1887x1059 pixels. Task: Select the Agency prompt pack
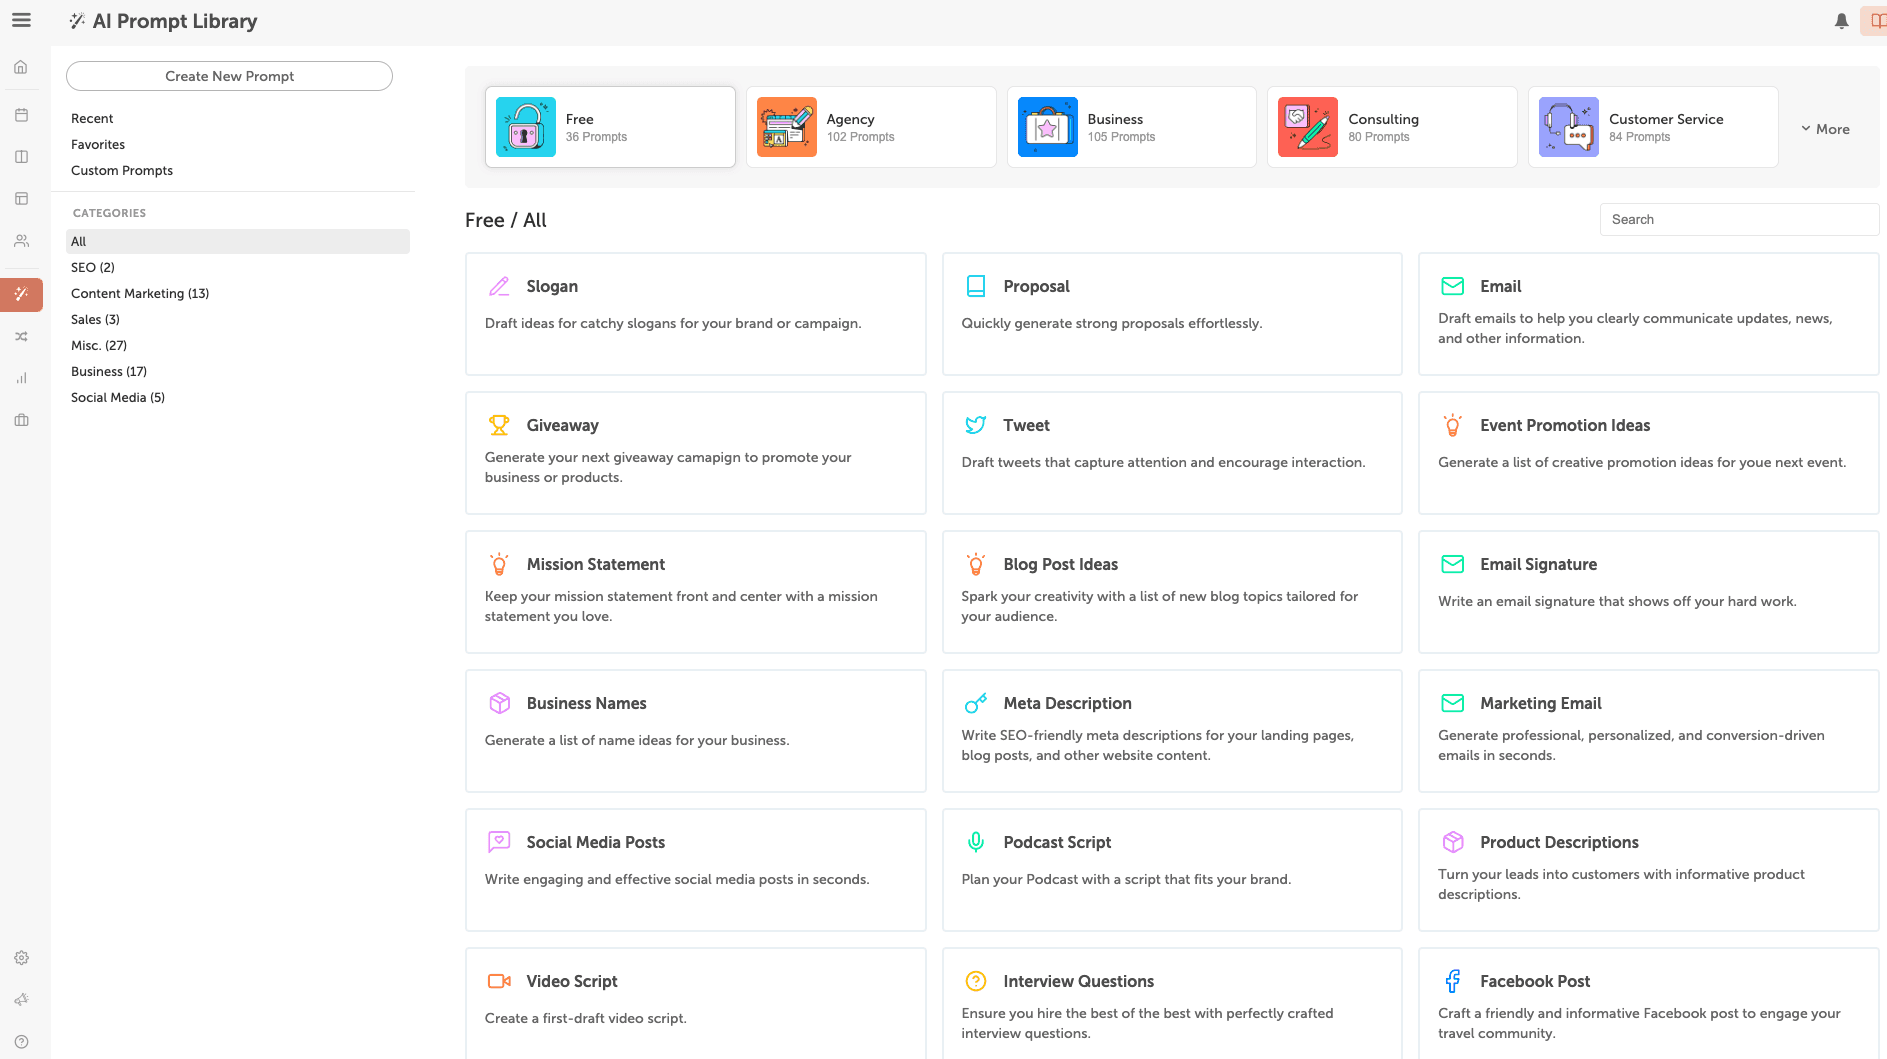(870, 127)
